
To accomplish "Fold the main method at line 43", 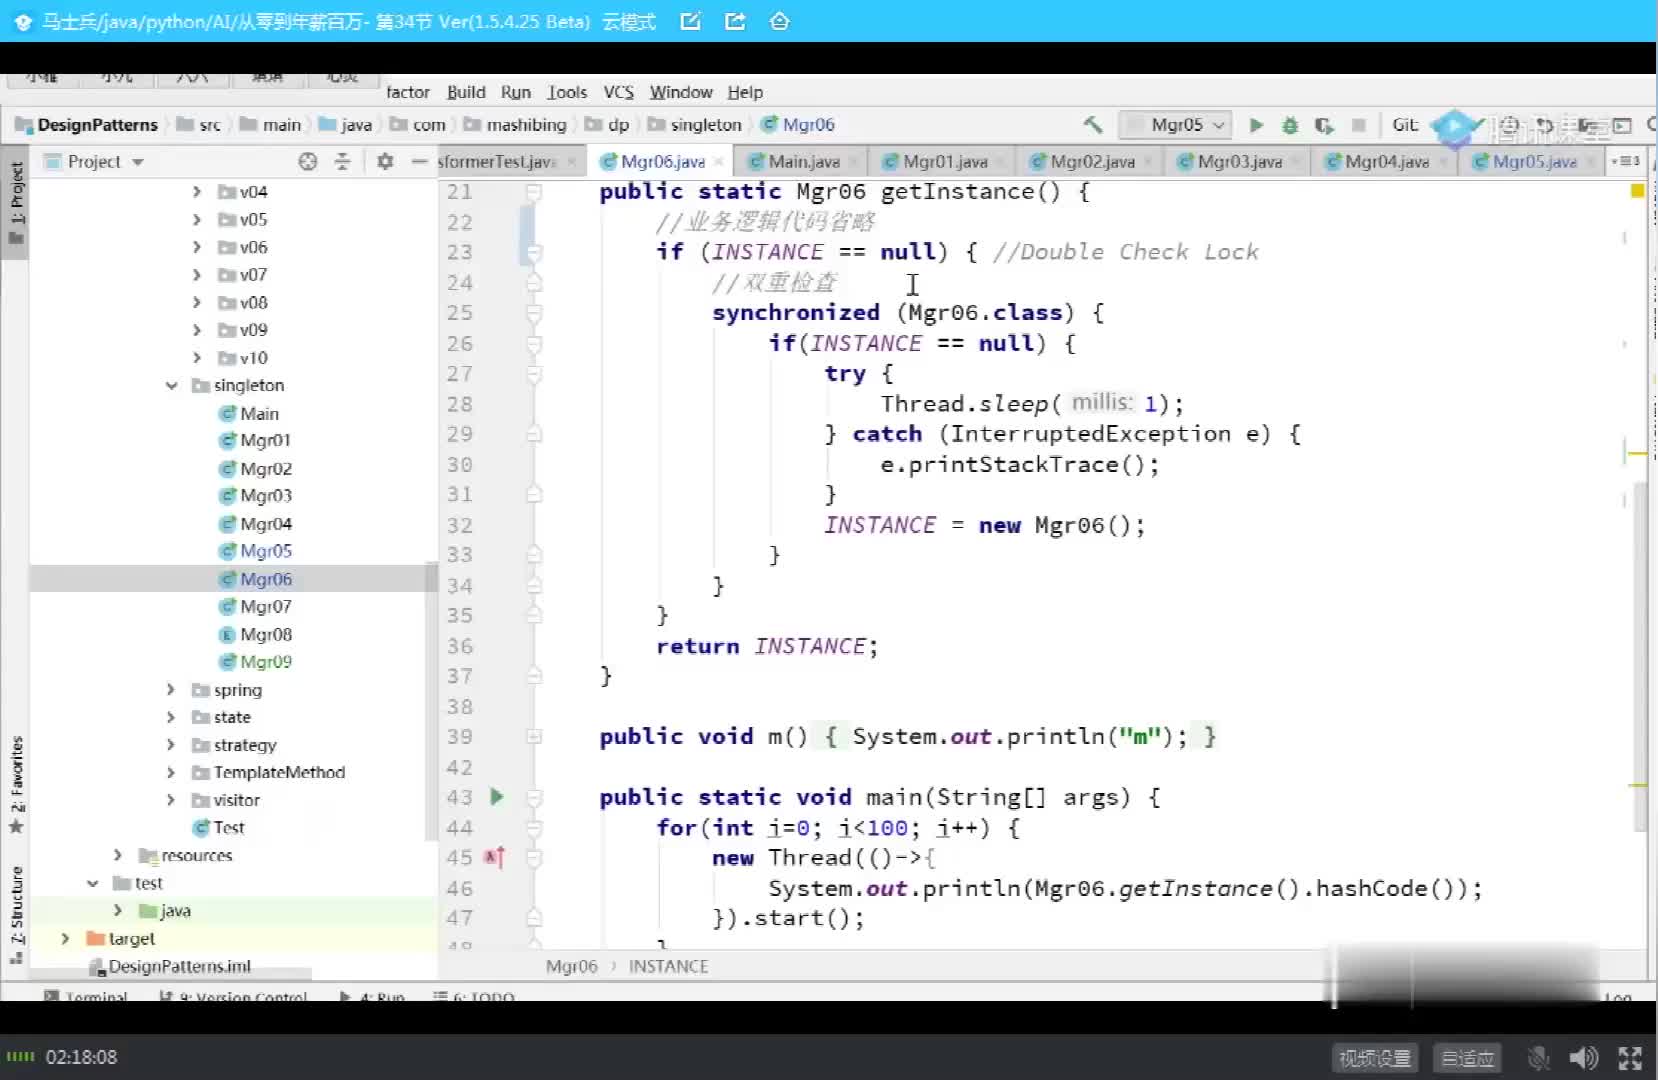I will click(x=534, y=797).
